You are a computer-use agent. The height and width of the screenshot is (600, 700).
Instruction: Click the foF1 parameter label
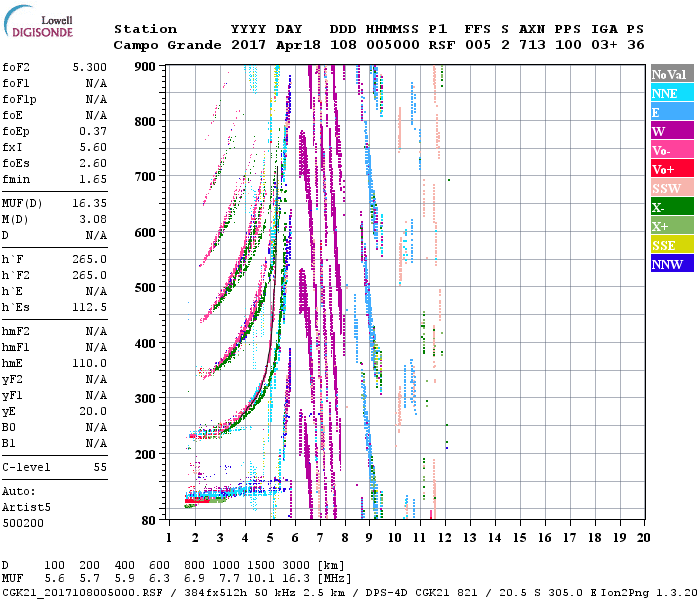[16, 83]
